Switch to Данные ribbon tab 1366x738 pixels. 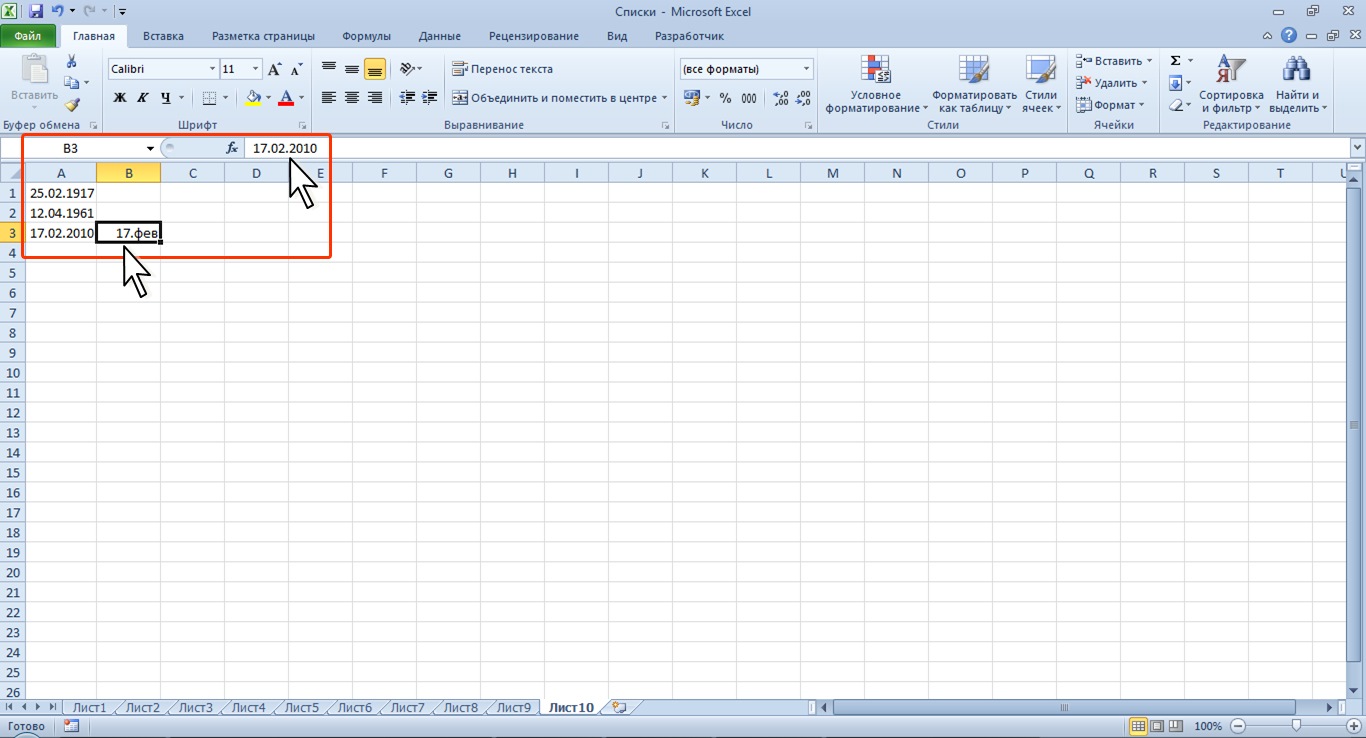440,36
